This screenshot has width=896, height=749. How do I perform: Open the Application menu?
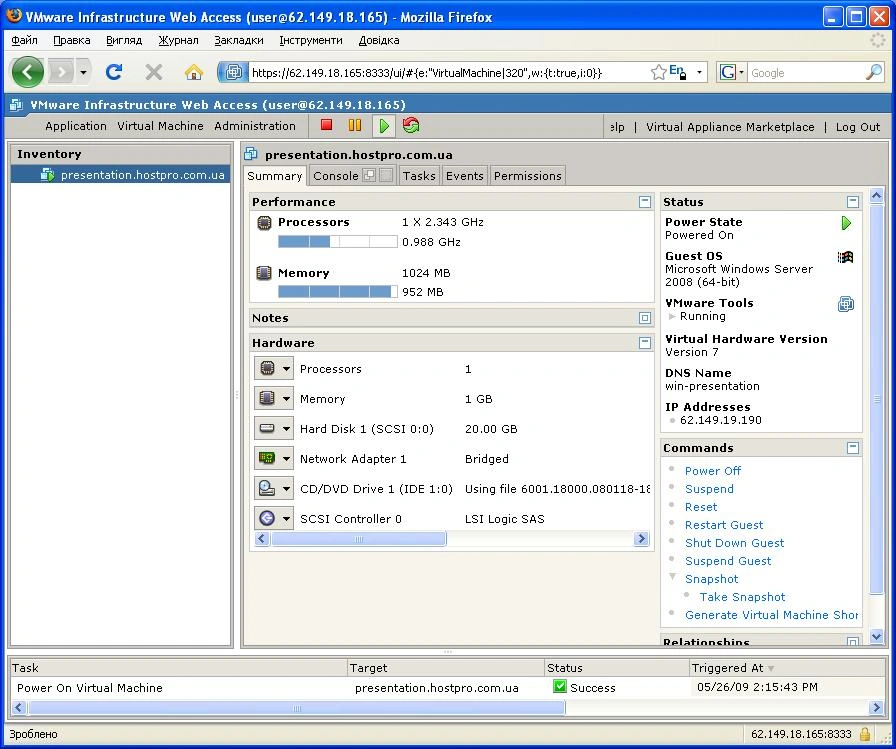pos(76,126)
